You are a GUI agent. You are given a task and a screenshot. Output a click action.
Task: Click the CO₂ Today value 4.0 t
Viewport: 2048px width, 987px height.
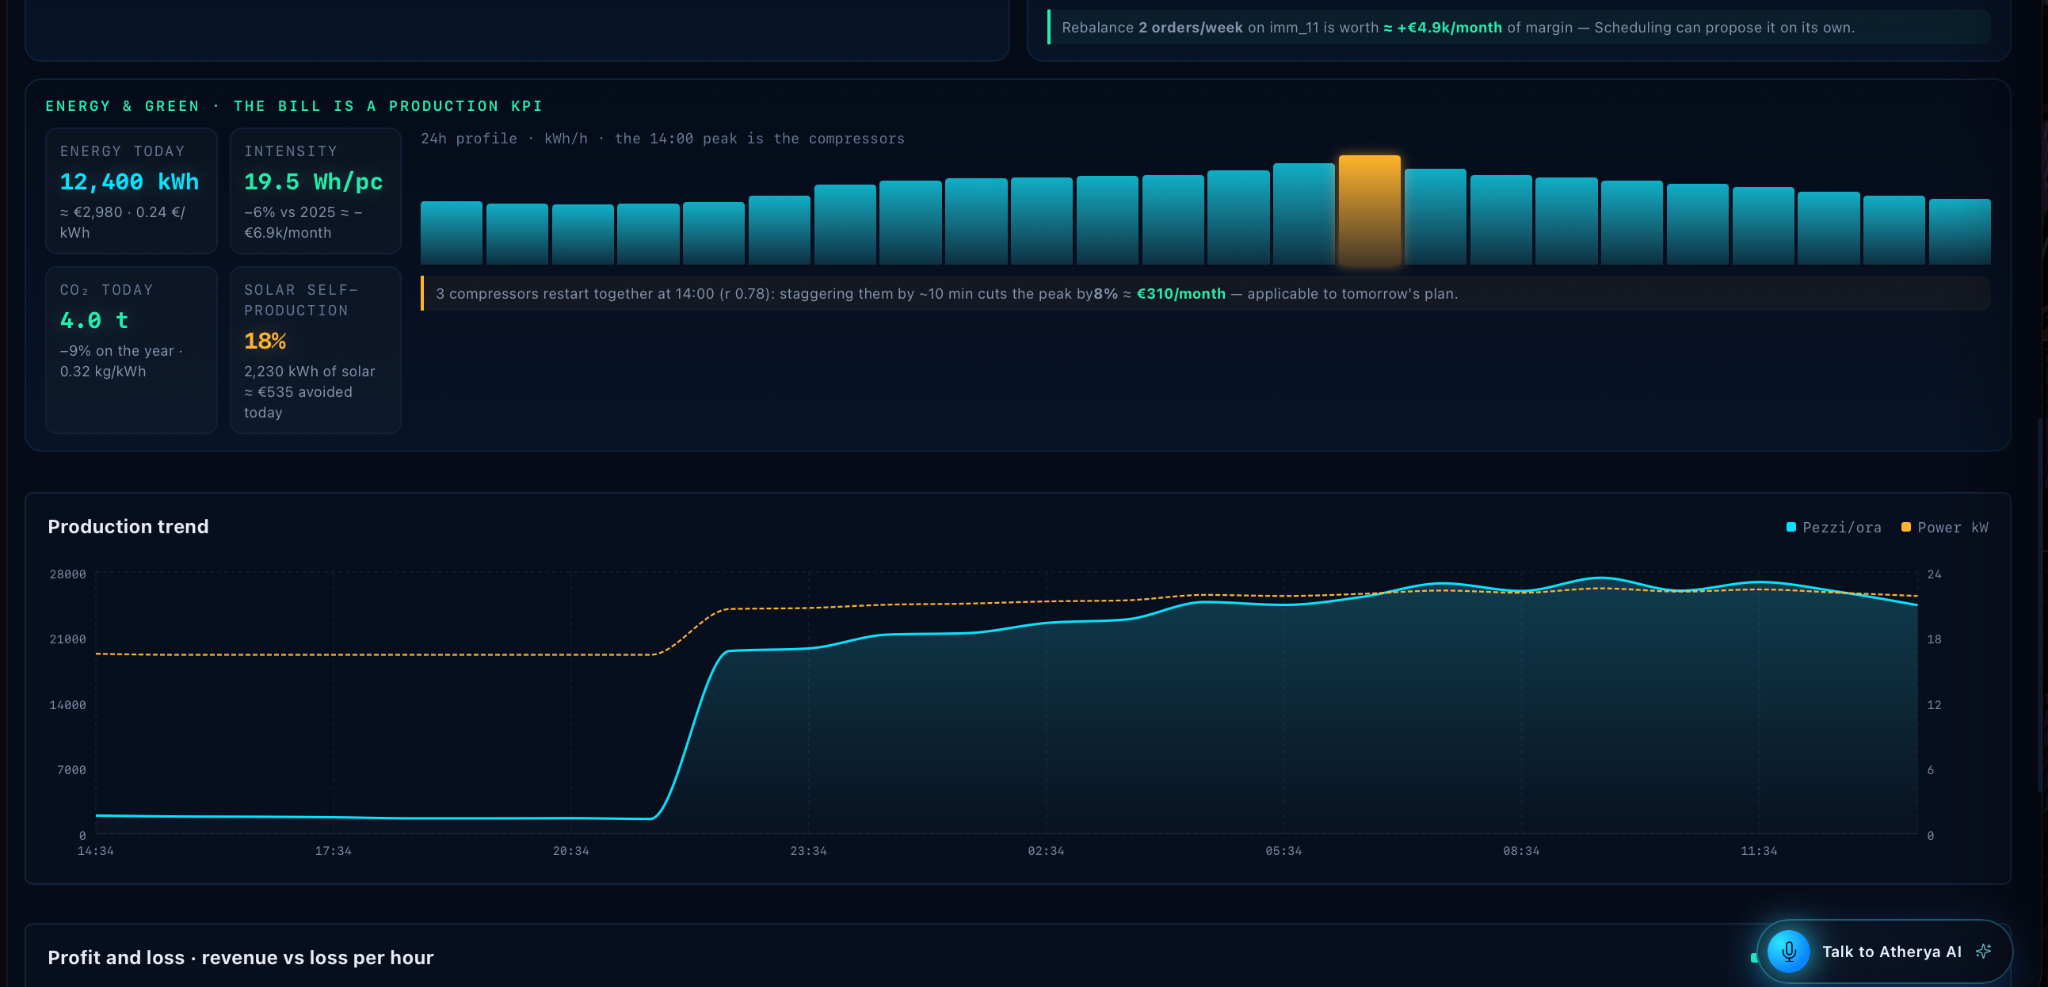[94, 321]
